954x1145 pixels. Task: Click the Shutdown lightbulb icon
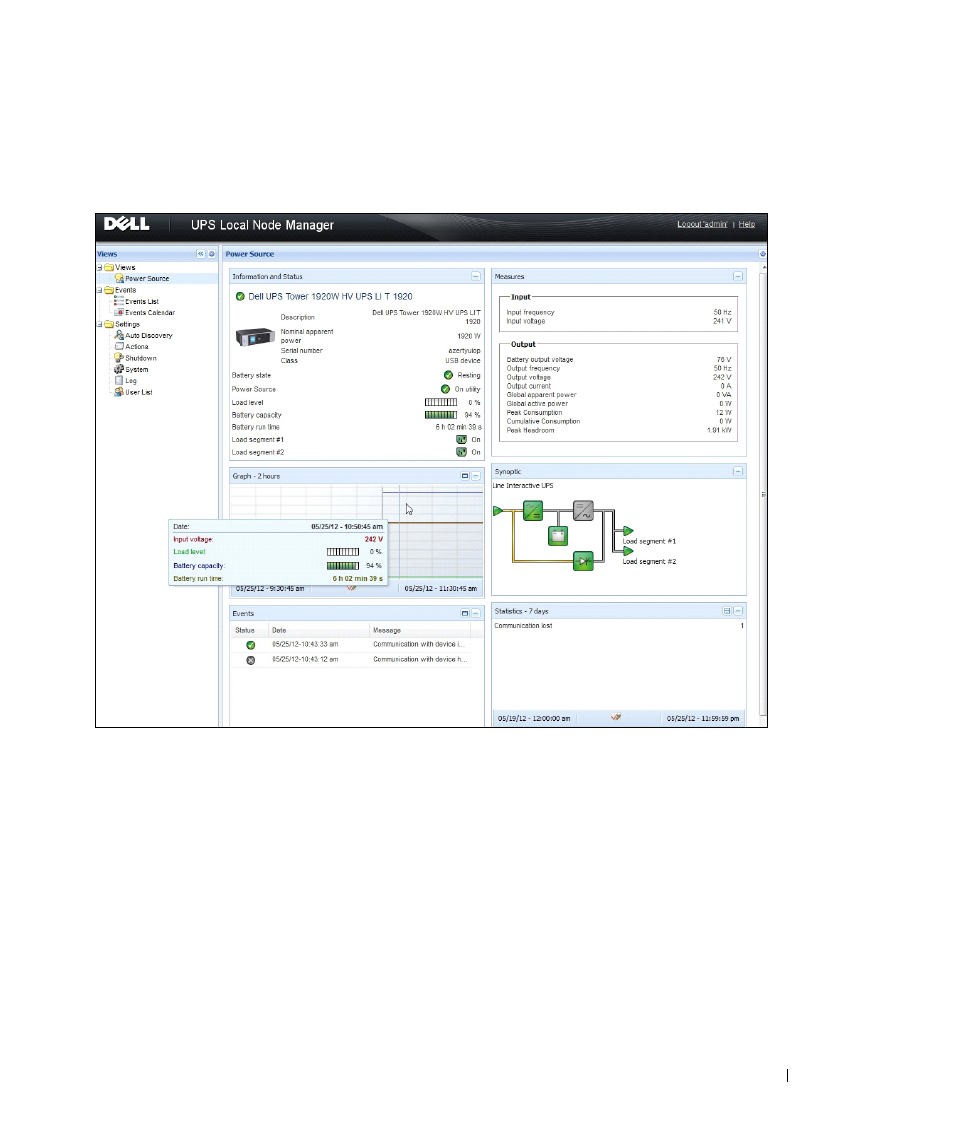119,358
